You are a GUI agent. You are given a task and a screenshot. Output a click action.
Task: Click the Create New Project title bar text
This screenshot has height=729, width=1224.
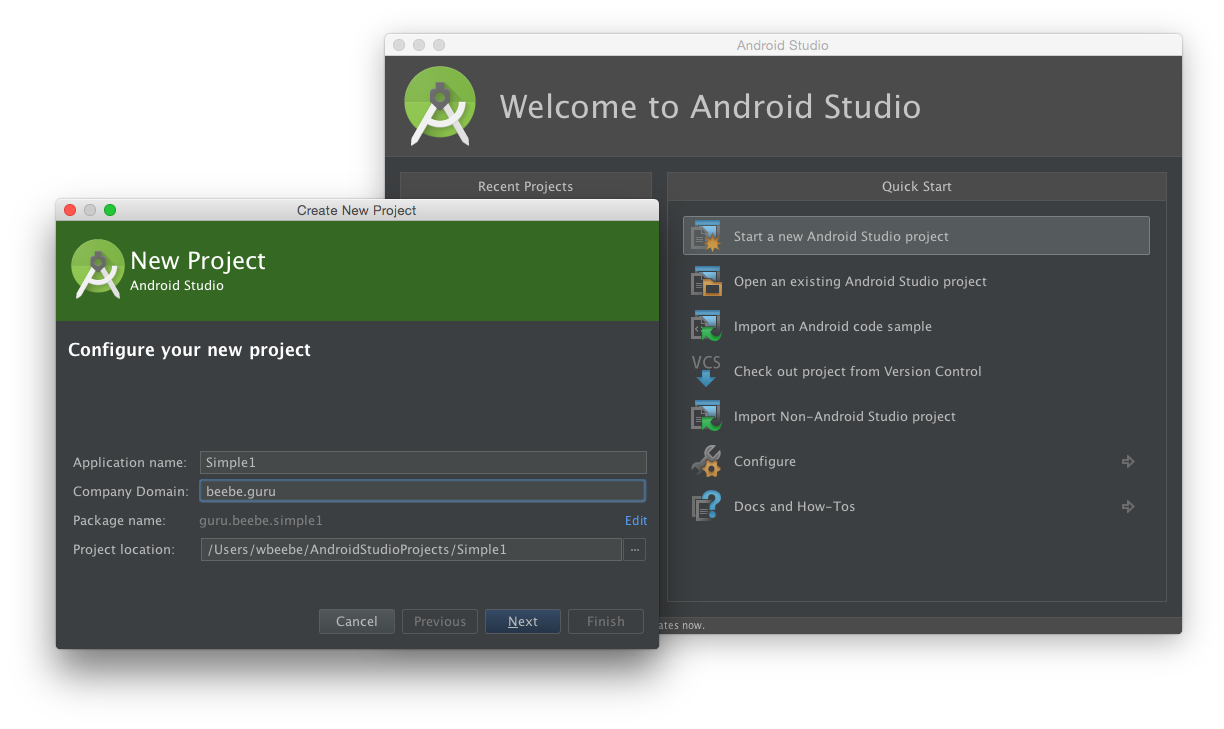point(357,210)
